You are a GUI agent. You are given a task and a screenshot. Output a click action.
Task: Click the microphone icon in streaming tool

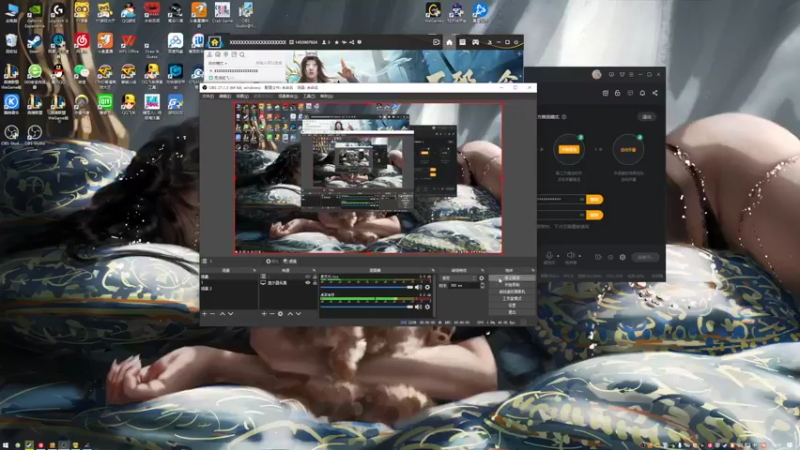click(x=549, y=255)
